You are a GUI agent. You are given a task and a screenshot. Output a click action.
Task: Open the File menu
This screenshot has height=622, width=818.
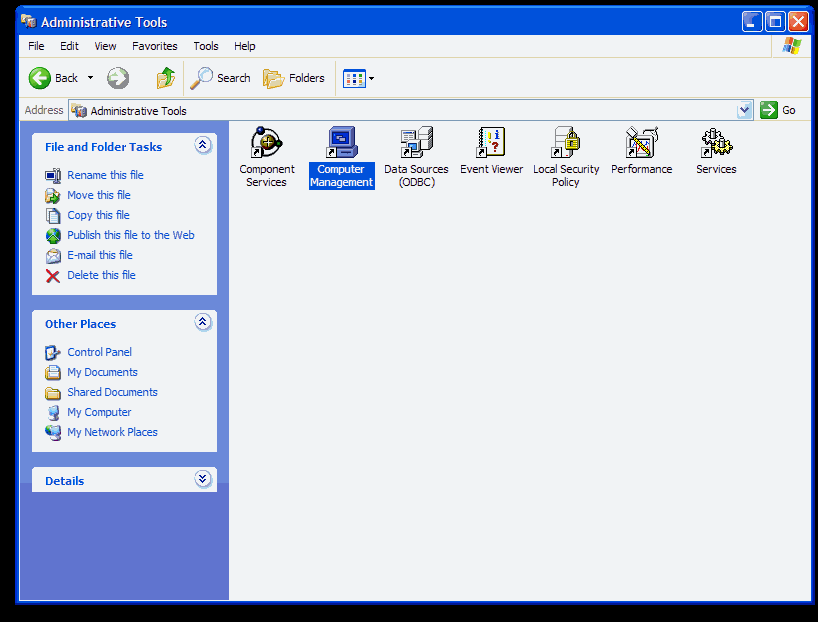[36, 46]
